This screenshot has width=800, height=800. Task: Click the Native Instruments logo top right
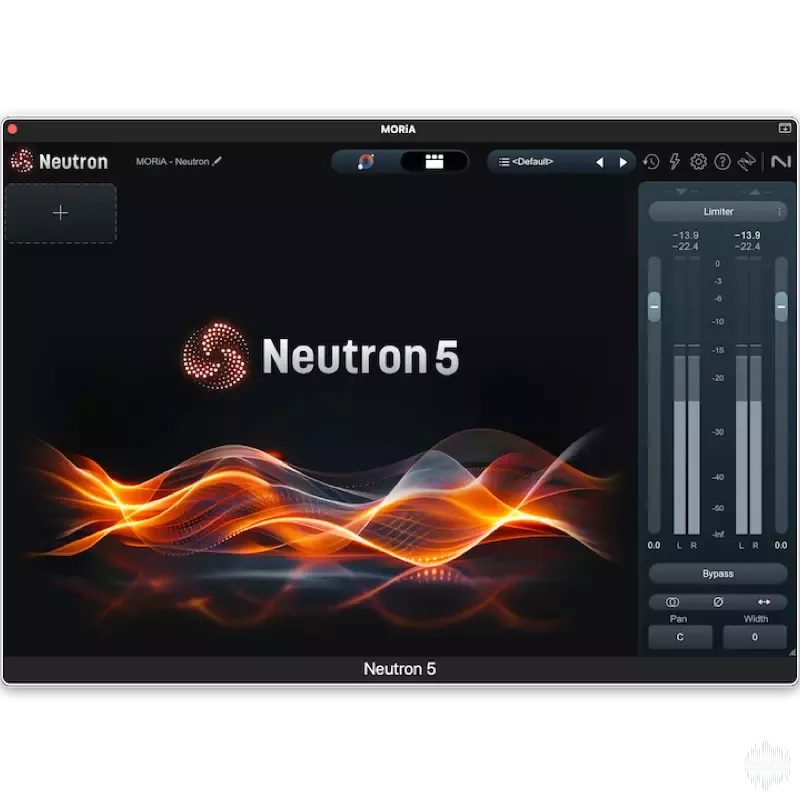coord(780,162)
